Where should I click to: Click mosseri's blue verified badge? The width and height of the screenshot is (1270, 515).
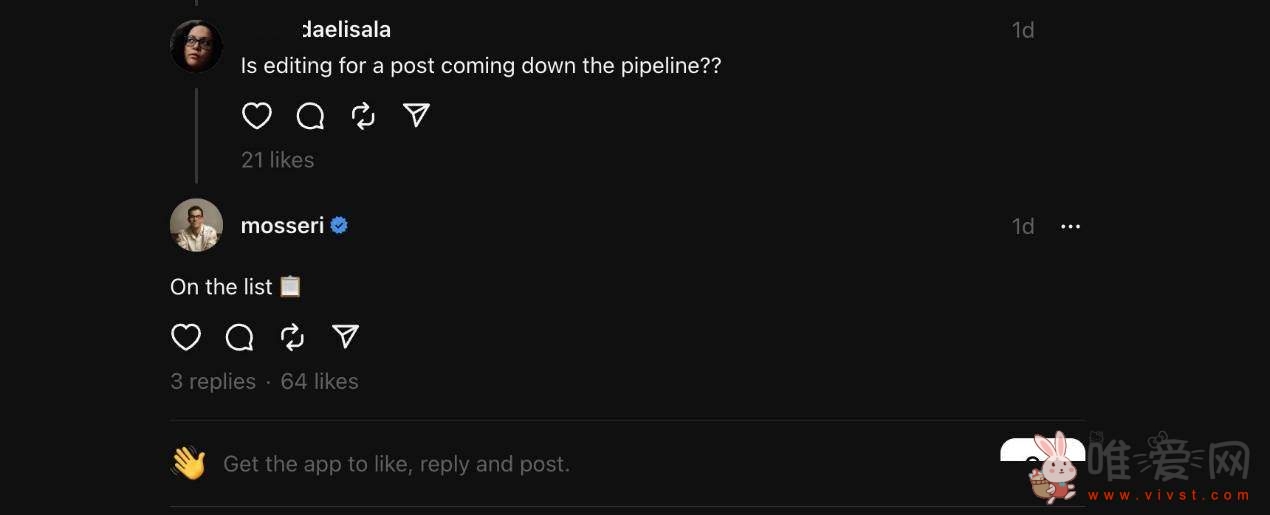coord(339,226)
